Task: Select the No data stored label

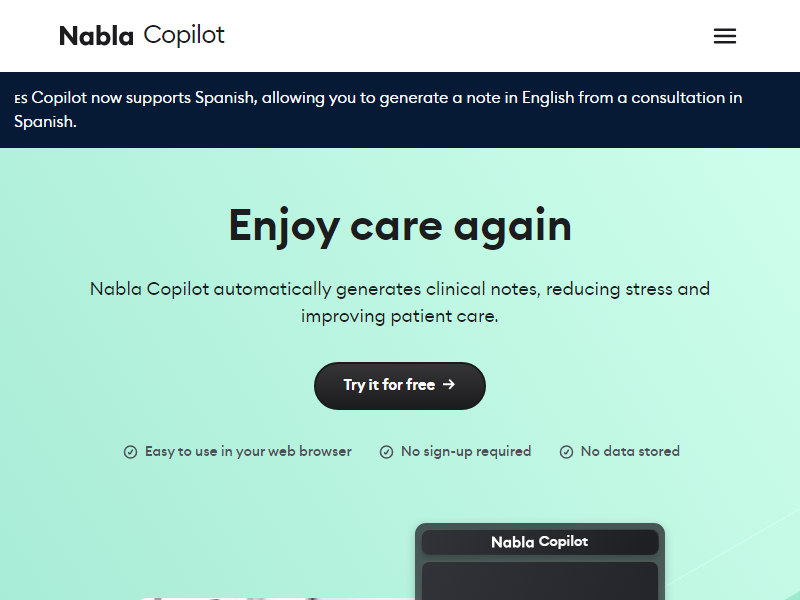Action: pos(630,452)
